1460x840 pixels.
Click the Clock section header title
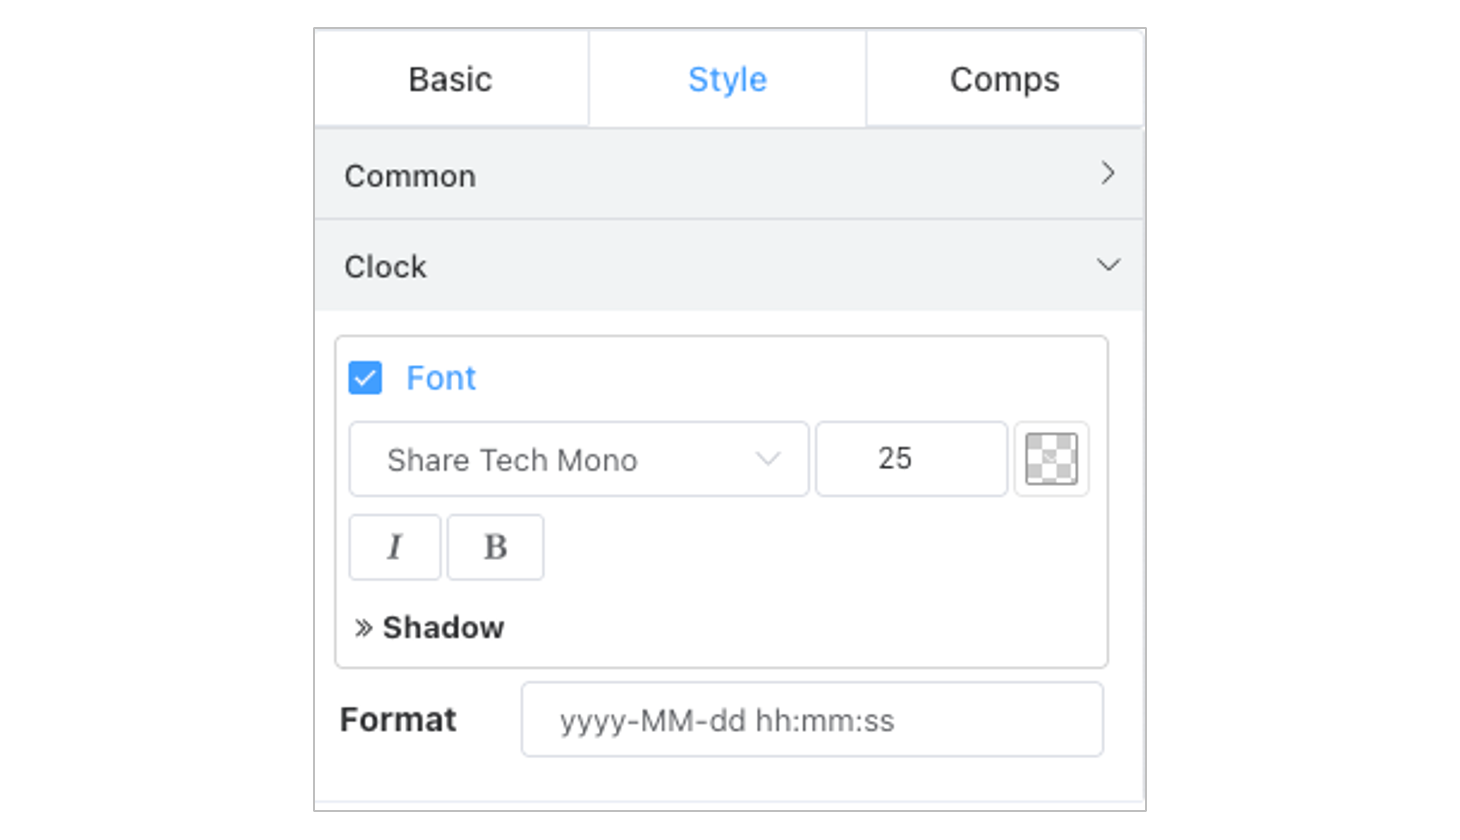pyautogui.click(x=385, y=267)
